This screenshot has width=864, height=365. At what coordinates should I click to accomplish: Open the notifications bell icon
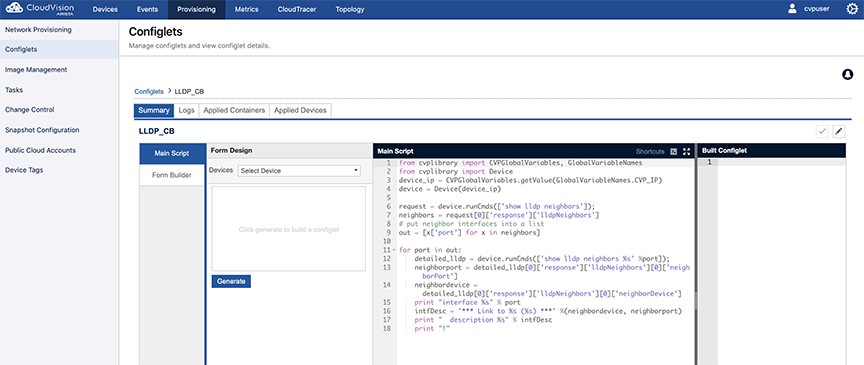click(847, 74)
